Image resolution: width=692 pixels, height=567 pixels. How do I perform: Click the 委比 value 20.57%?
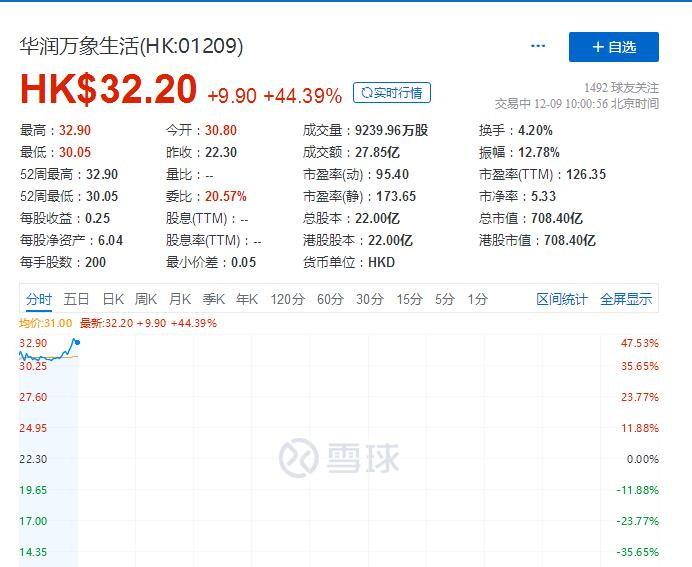pyautogui.click(x=226, y=196)
